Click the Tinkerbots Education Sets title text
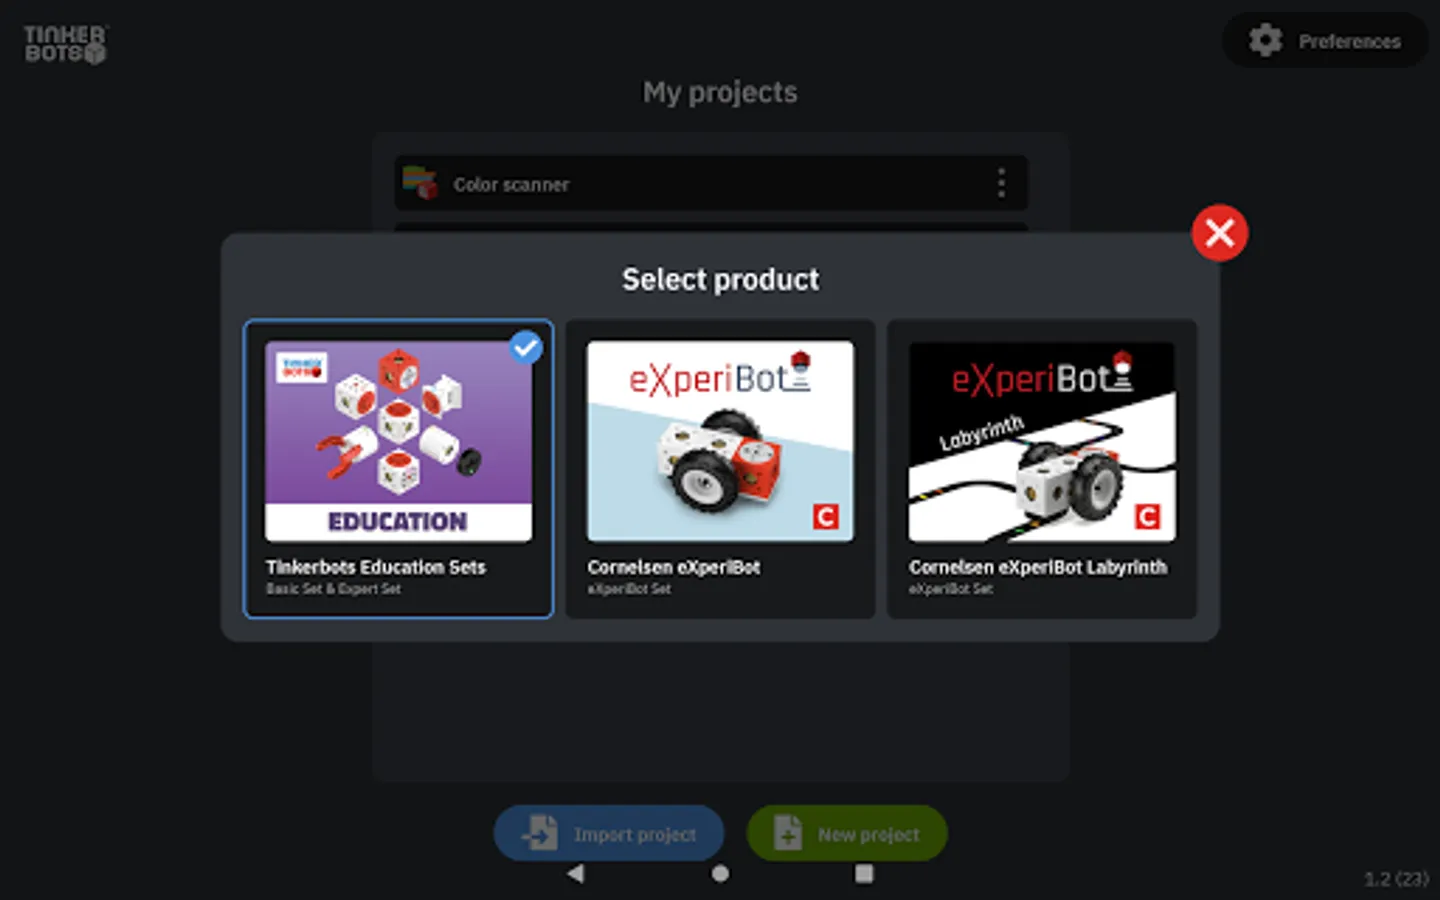This screenshot has width=1440, height=900. tap(376, 567)
